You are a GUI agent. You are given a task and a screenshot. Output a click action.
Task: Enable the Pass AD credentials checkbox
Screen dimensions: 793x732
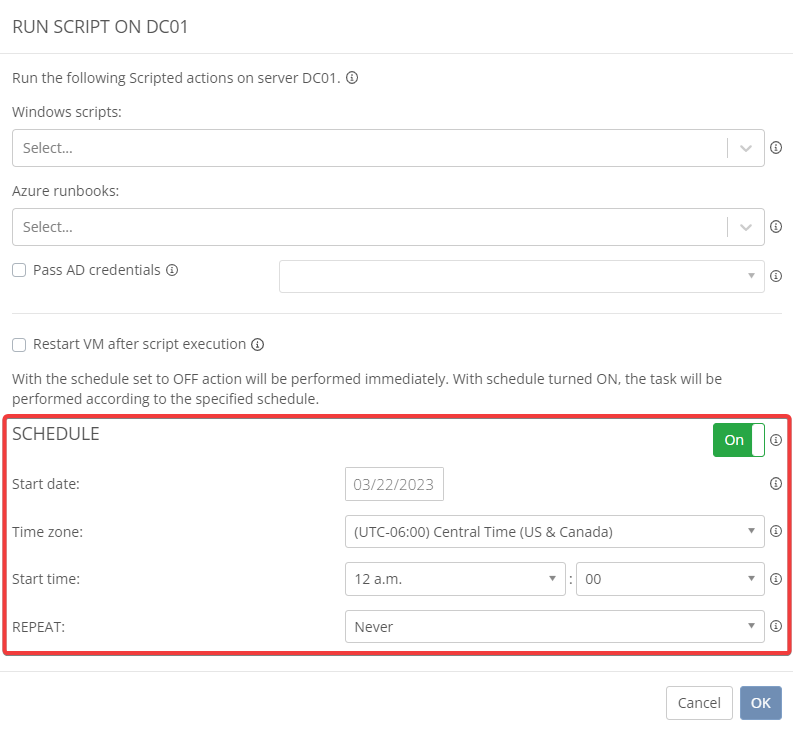[19, 270]
